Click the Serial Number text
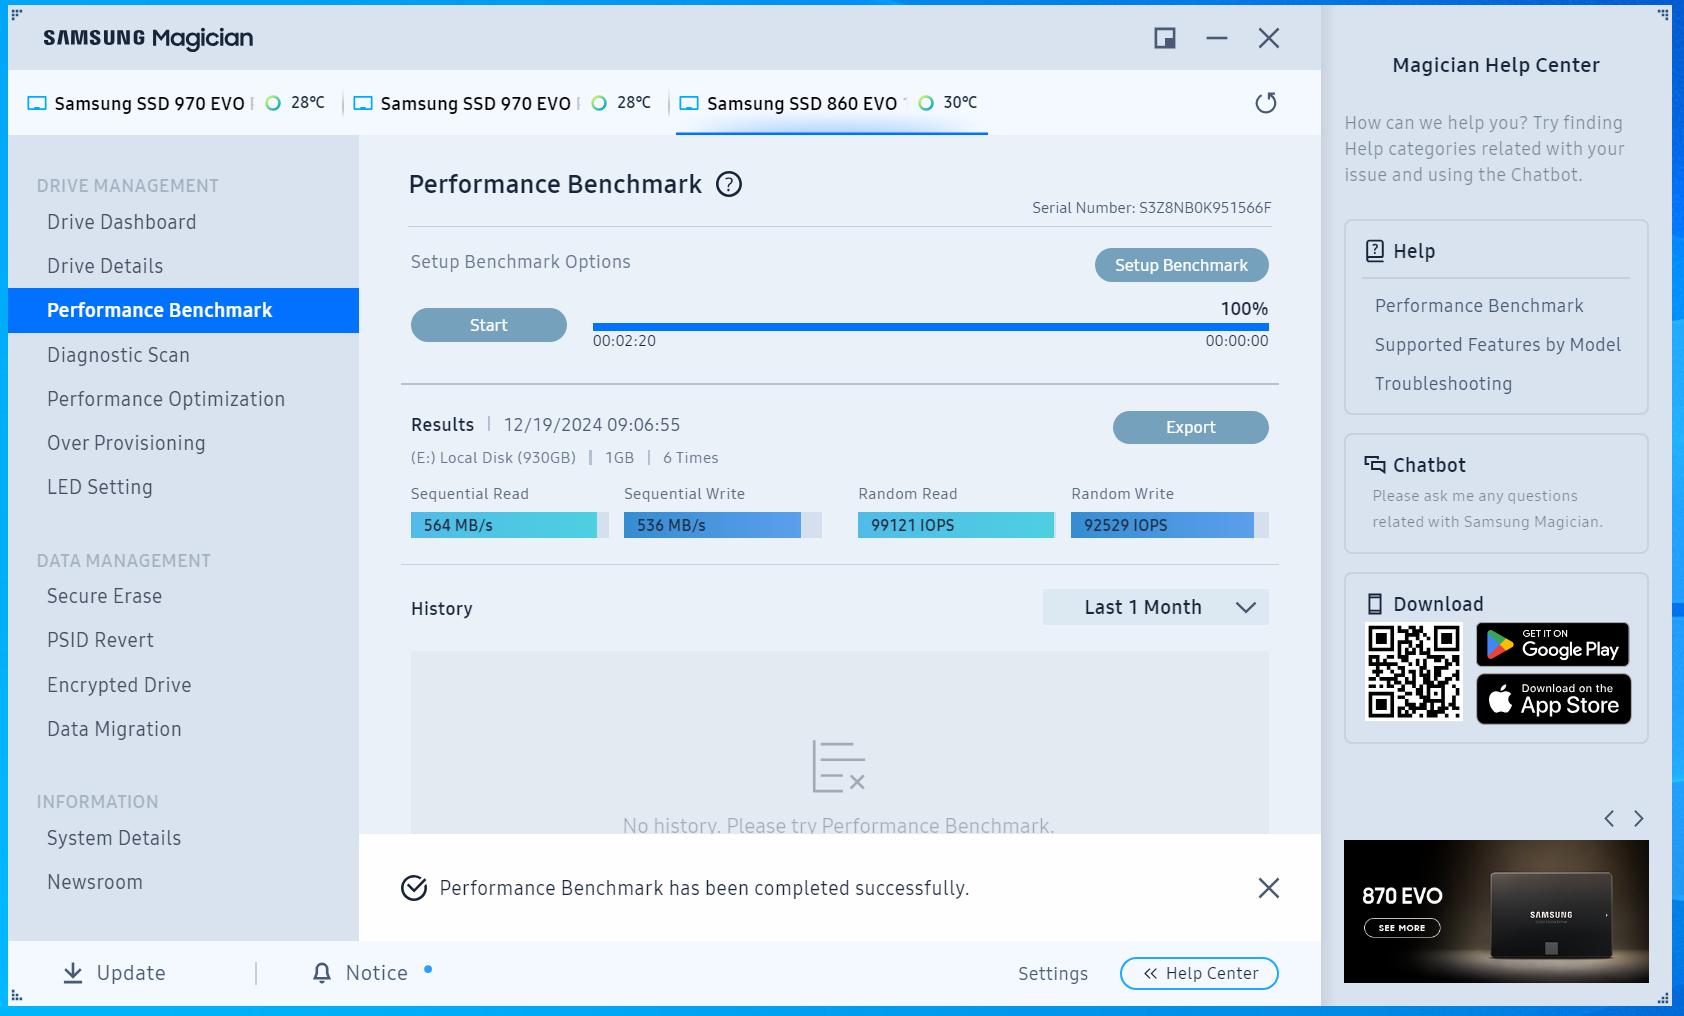 pos(1152,208)
